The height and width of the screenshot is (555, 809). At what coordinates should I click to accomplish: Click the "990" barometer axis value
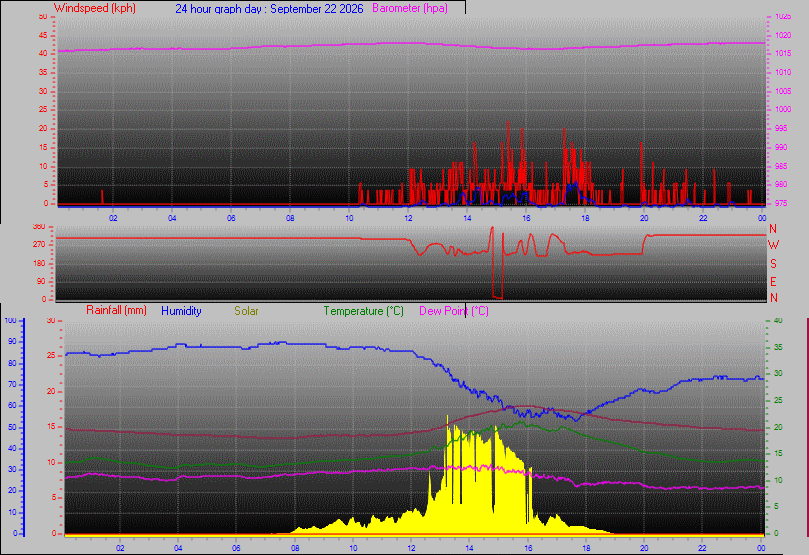coord(781,148)
